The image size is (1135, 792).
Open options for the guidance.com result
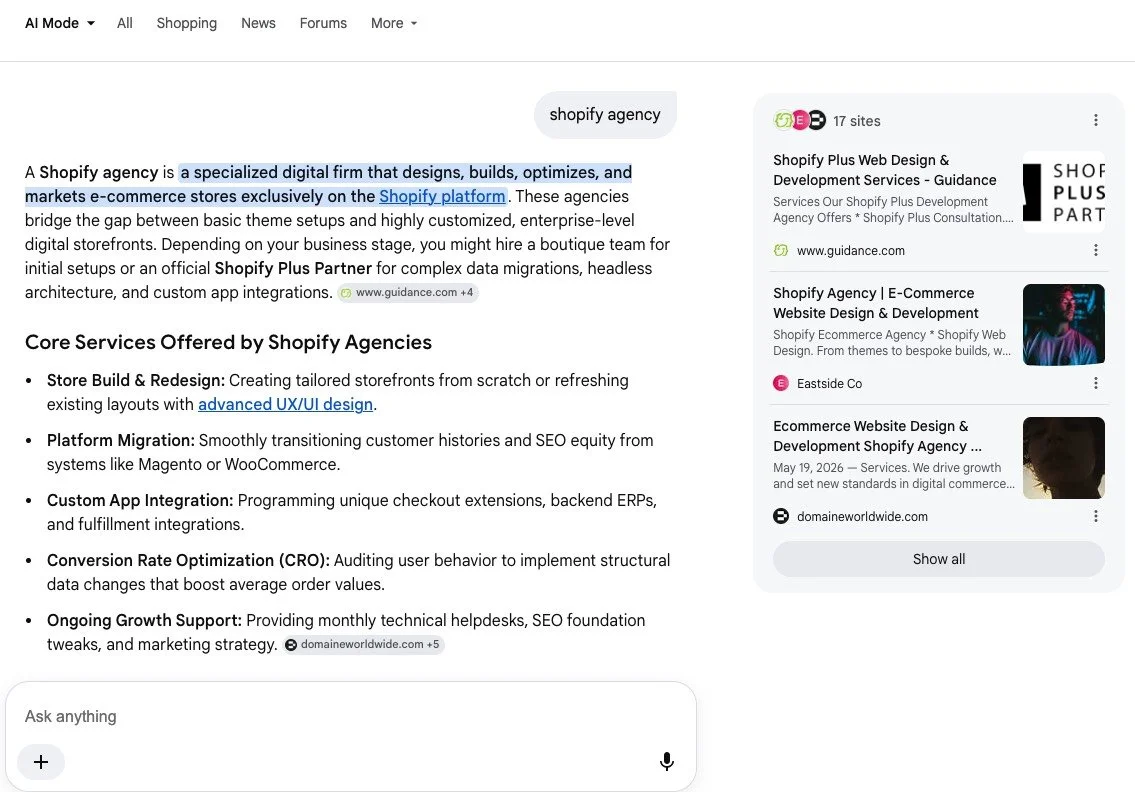click(1096, 250)
